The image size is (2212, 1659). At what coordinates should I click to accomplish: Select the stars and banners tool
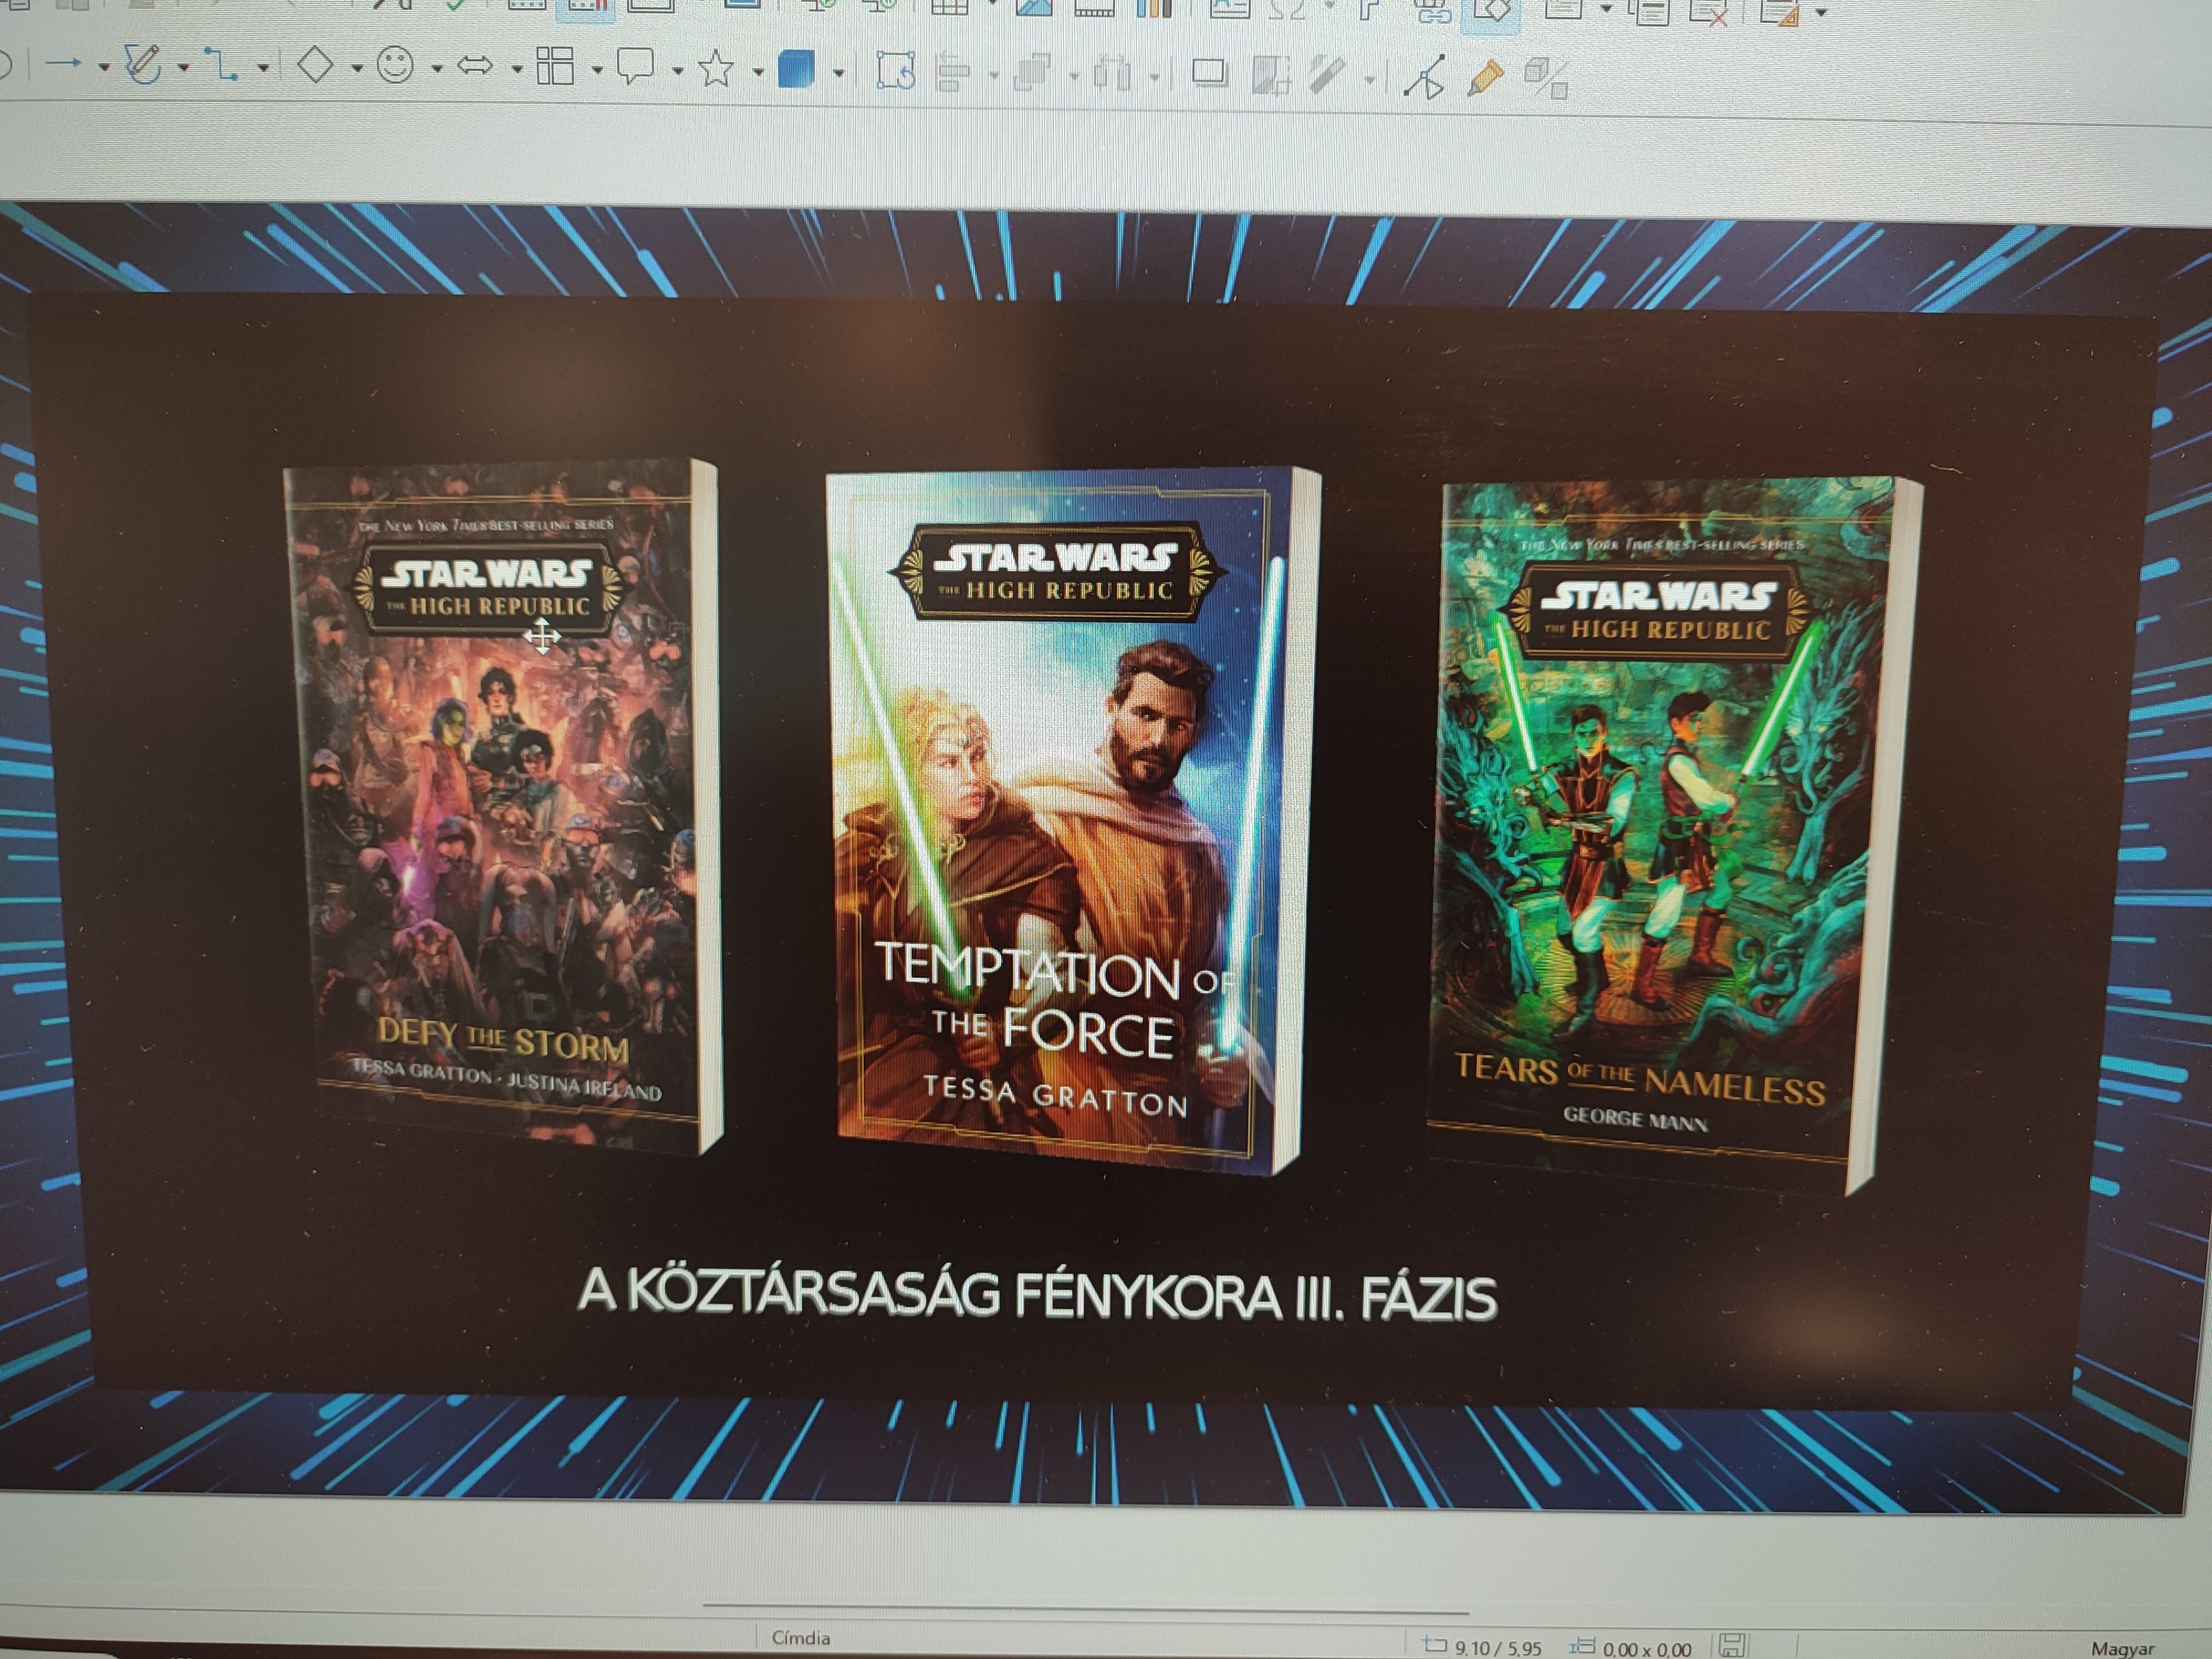tap(716, 69)
